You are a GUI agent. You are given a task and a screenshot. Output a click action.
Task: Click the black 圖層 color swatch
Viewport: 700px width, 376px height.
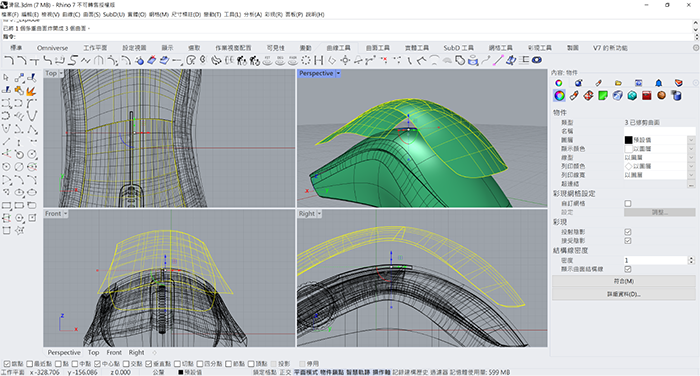pyautogui.click(x=629, y=140)
